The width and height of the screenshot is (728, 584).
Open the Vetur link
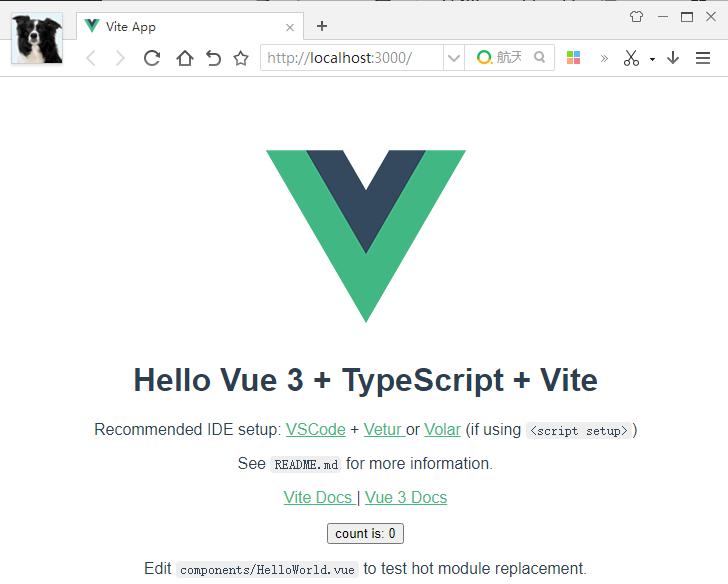click(384, 430)
